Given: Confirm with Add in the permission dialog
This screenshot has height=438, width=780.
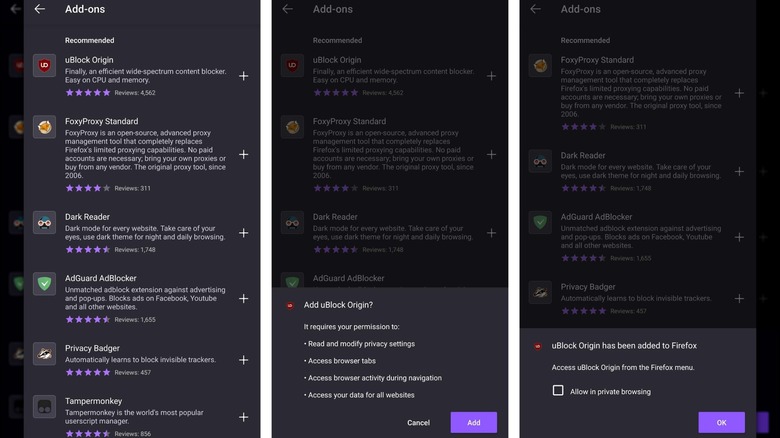Looking at the screenshot, I should coord(473,423).
